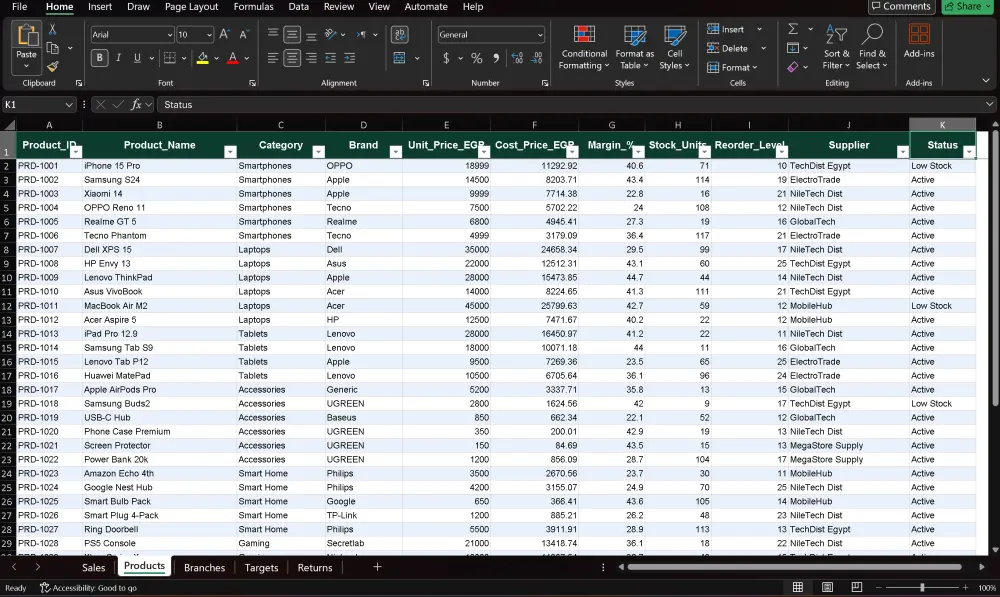
Task: Open the Add-ins button
Action: (x=919, y=41)
